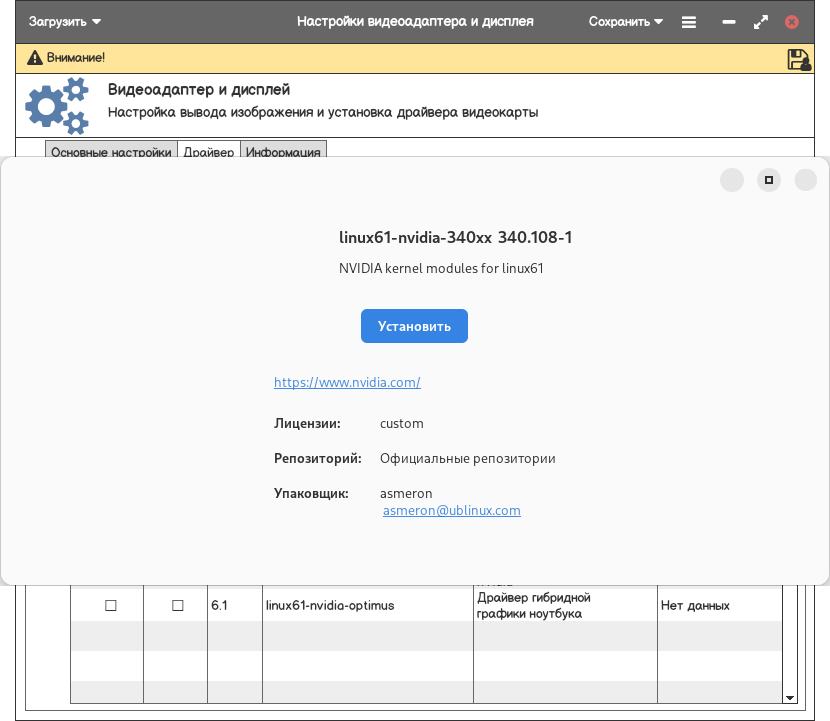Select the 6.1 kernel version cell

point(234,605)
